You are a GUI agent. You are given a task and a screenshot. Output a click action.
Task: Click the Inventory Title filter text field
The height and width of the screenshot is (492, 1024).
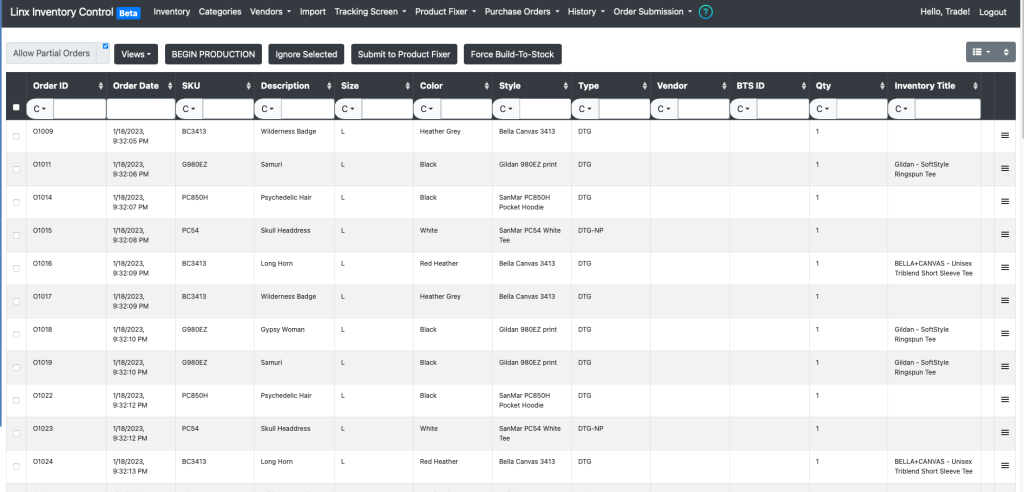coord(948,108)
